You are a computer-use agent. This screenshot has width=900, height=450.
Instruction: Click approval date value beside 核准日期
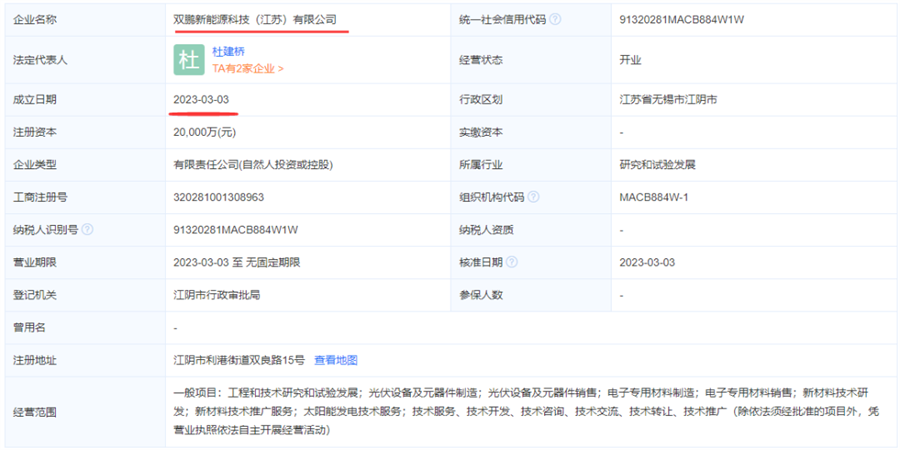click(x=647, y=263)
